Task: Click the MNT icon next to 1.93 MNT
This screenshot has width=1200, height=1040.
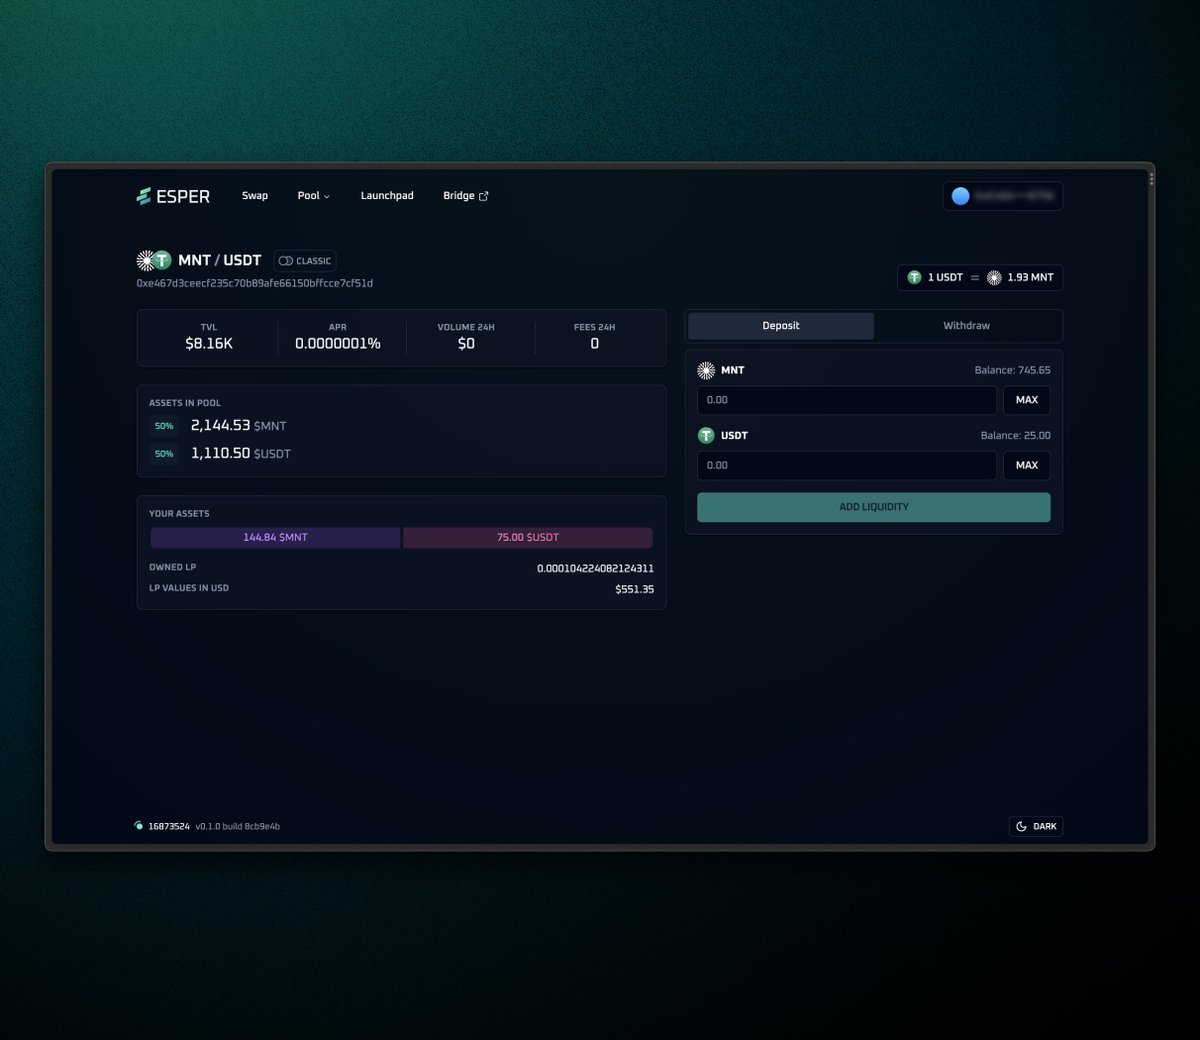Action: point(994,277)
